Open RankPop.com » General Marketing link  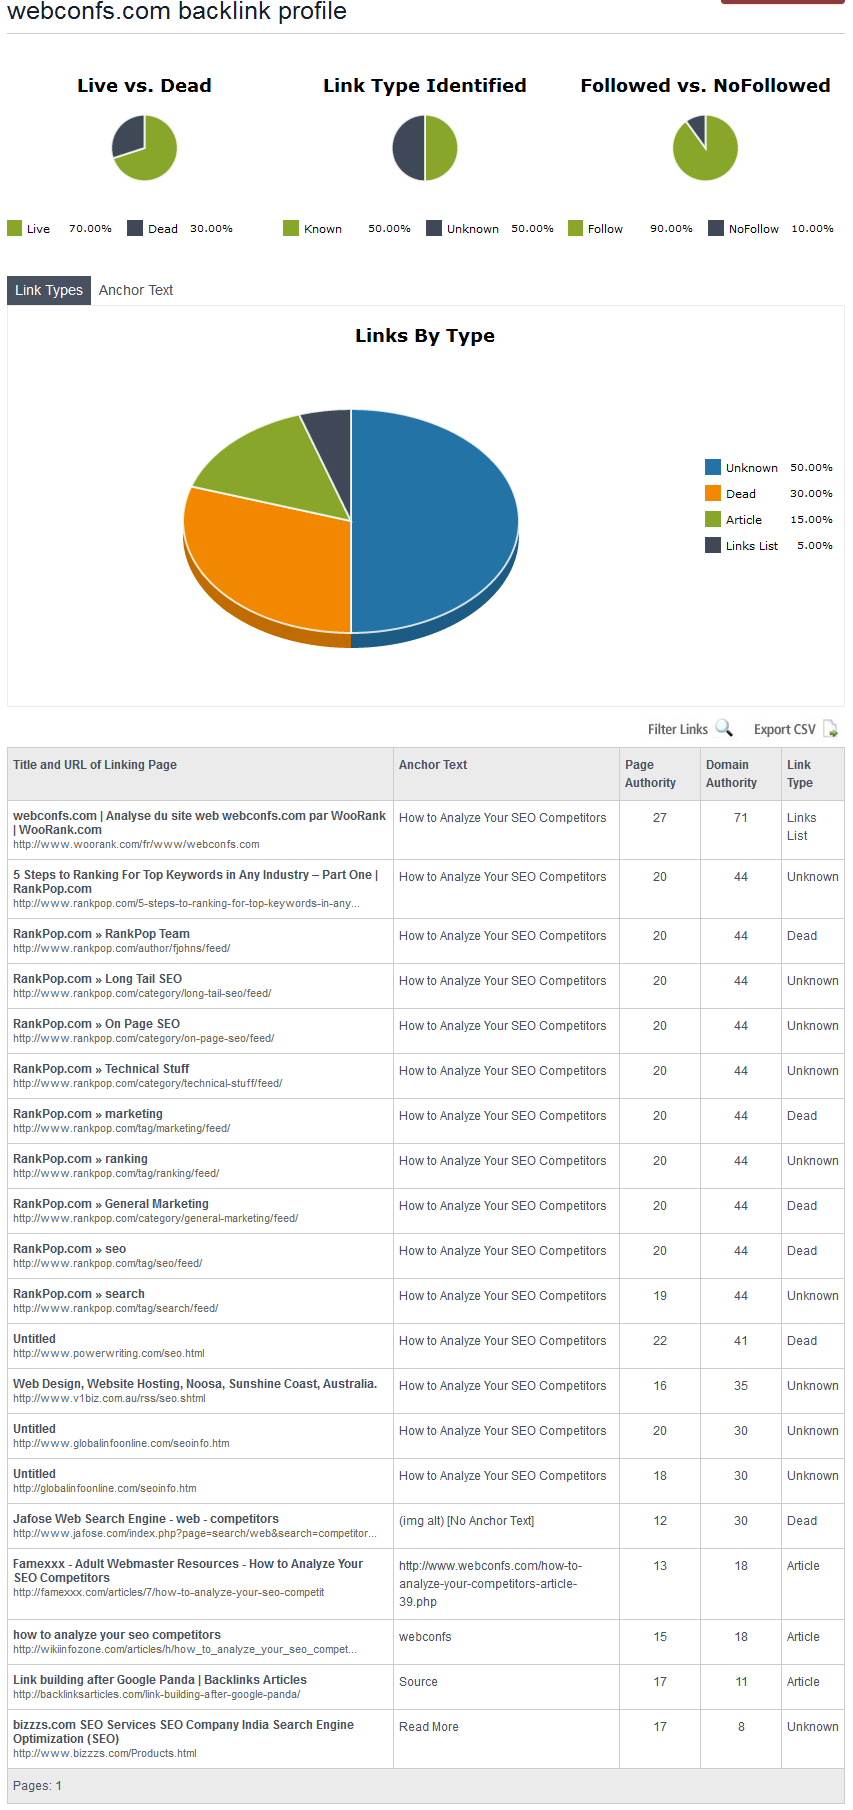tap(111, 1204)
